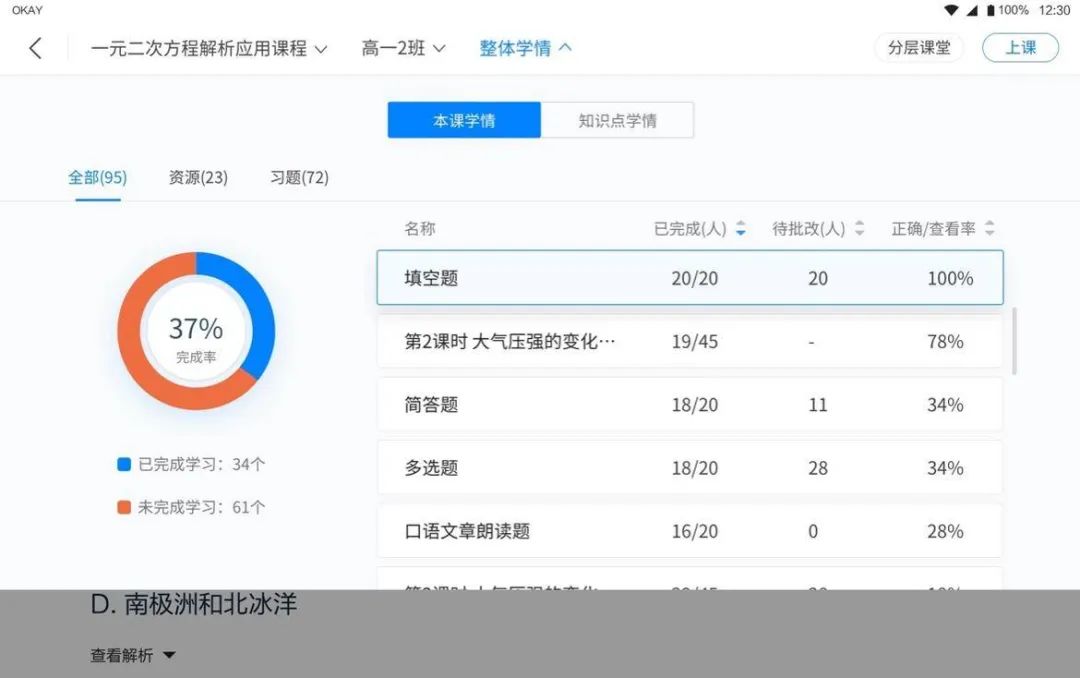This screenshot has width=1080, height=678.
Task: Click the blue 已完成学习 legend square
Action: point(124,464)
